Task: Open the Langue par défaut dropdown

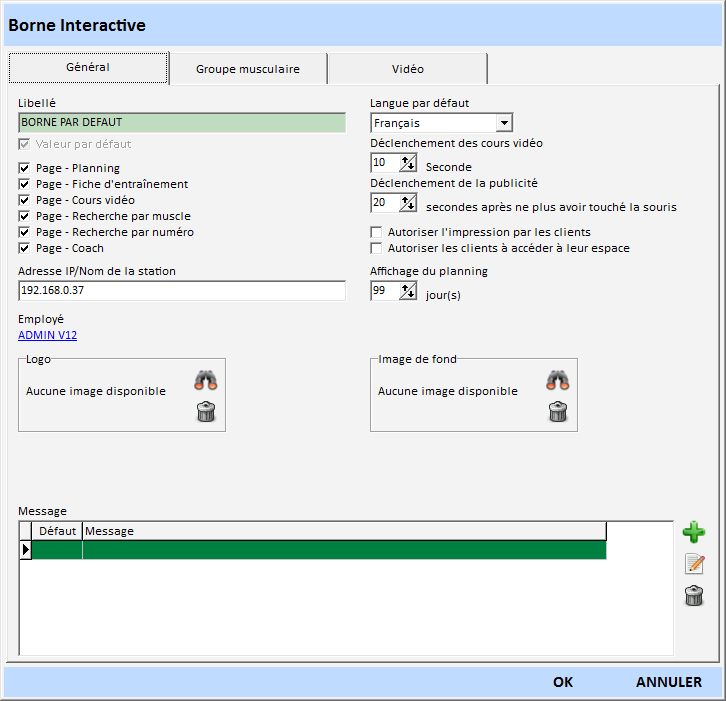Action: pyautogui.click(x=504, y=123)
